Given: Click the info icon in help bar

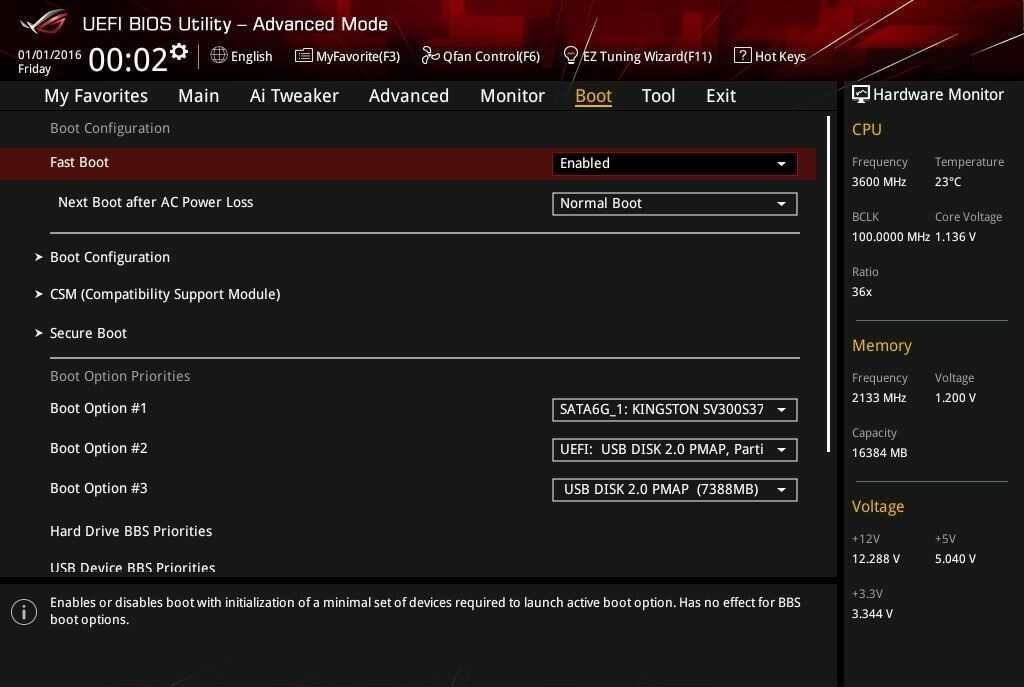Looking at the screenshot, I should [x=24, y=611].
